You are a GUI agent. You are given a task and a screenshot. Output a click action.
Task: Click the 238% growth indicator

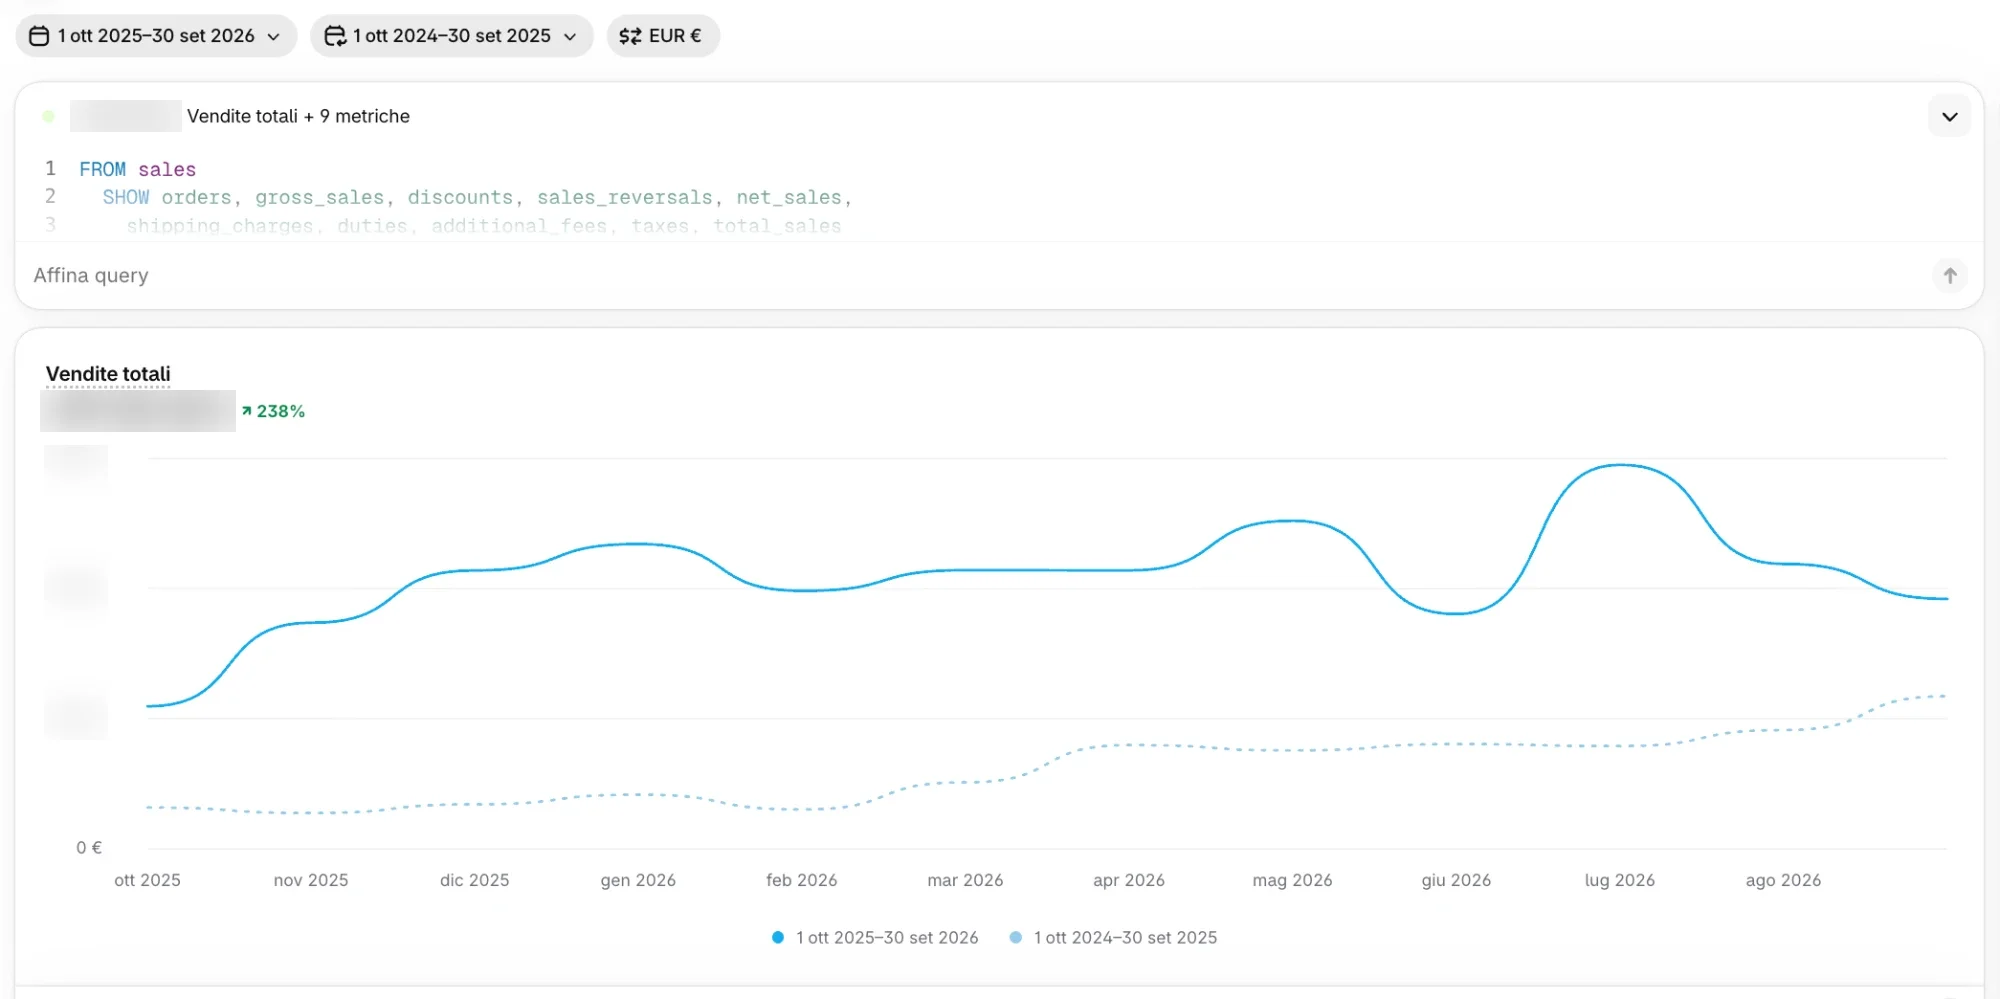273,411
